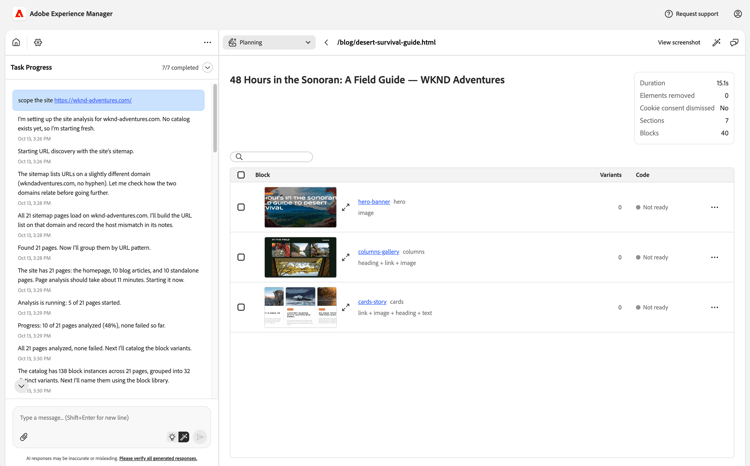
Task: Toggle the magic wand icon in message box
Action: tap(184, 437)
